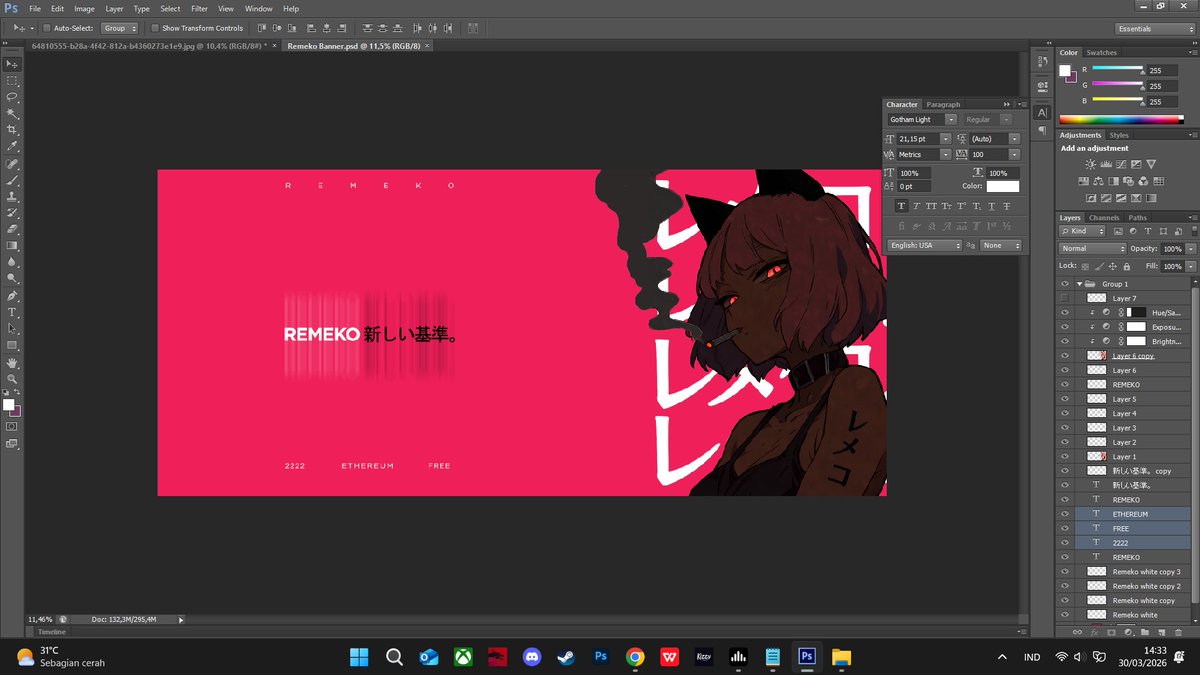The height and width of the screenshot is (675, 1200).
Task: Lock all with the padlock icon
Action: 1127,266
